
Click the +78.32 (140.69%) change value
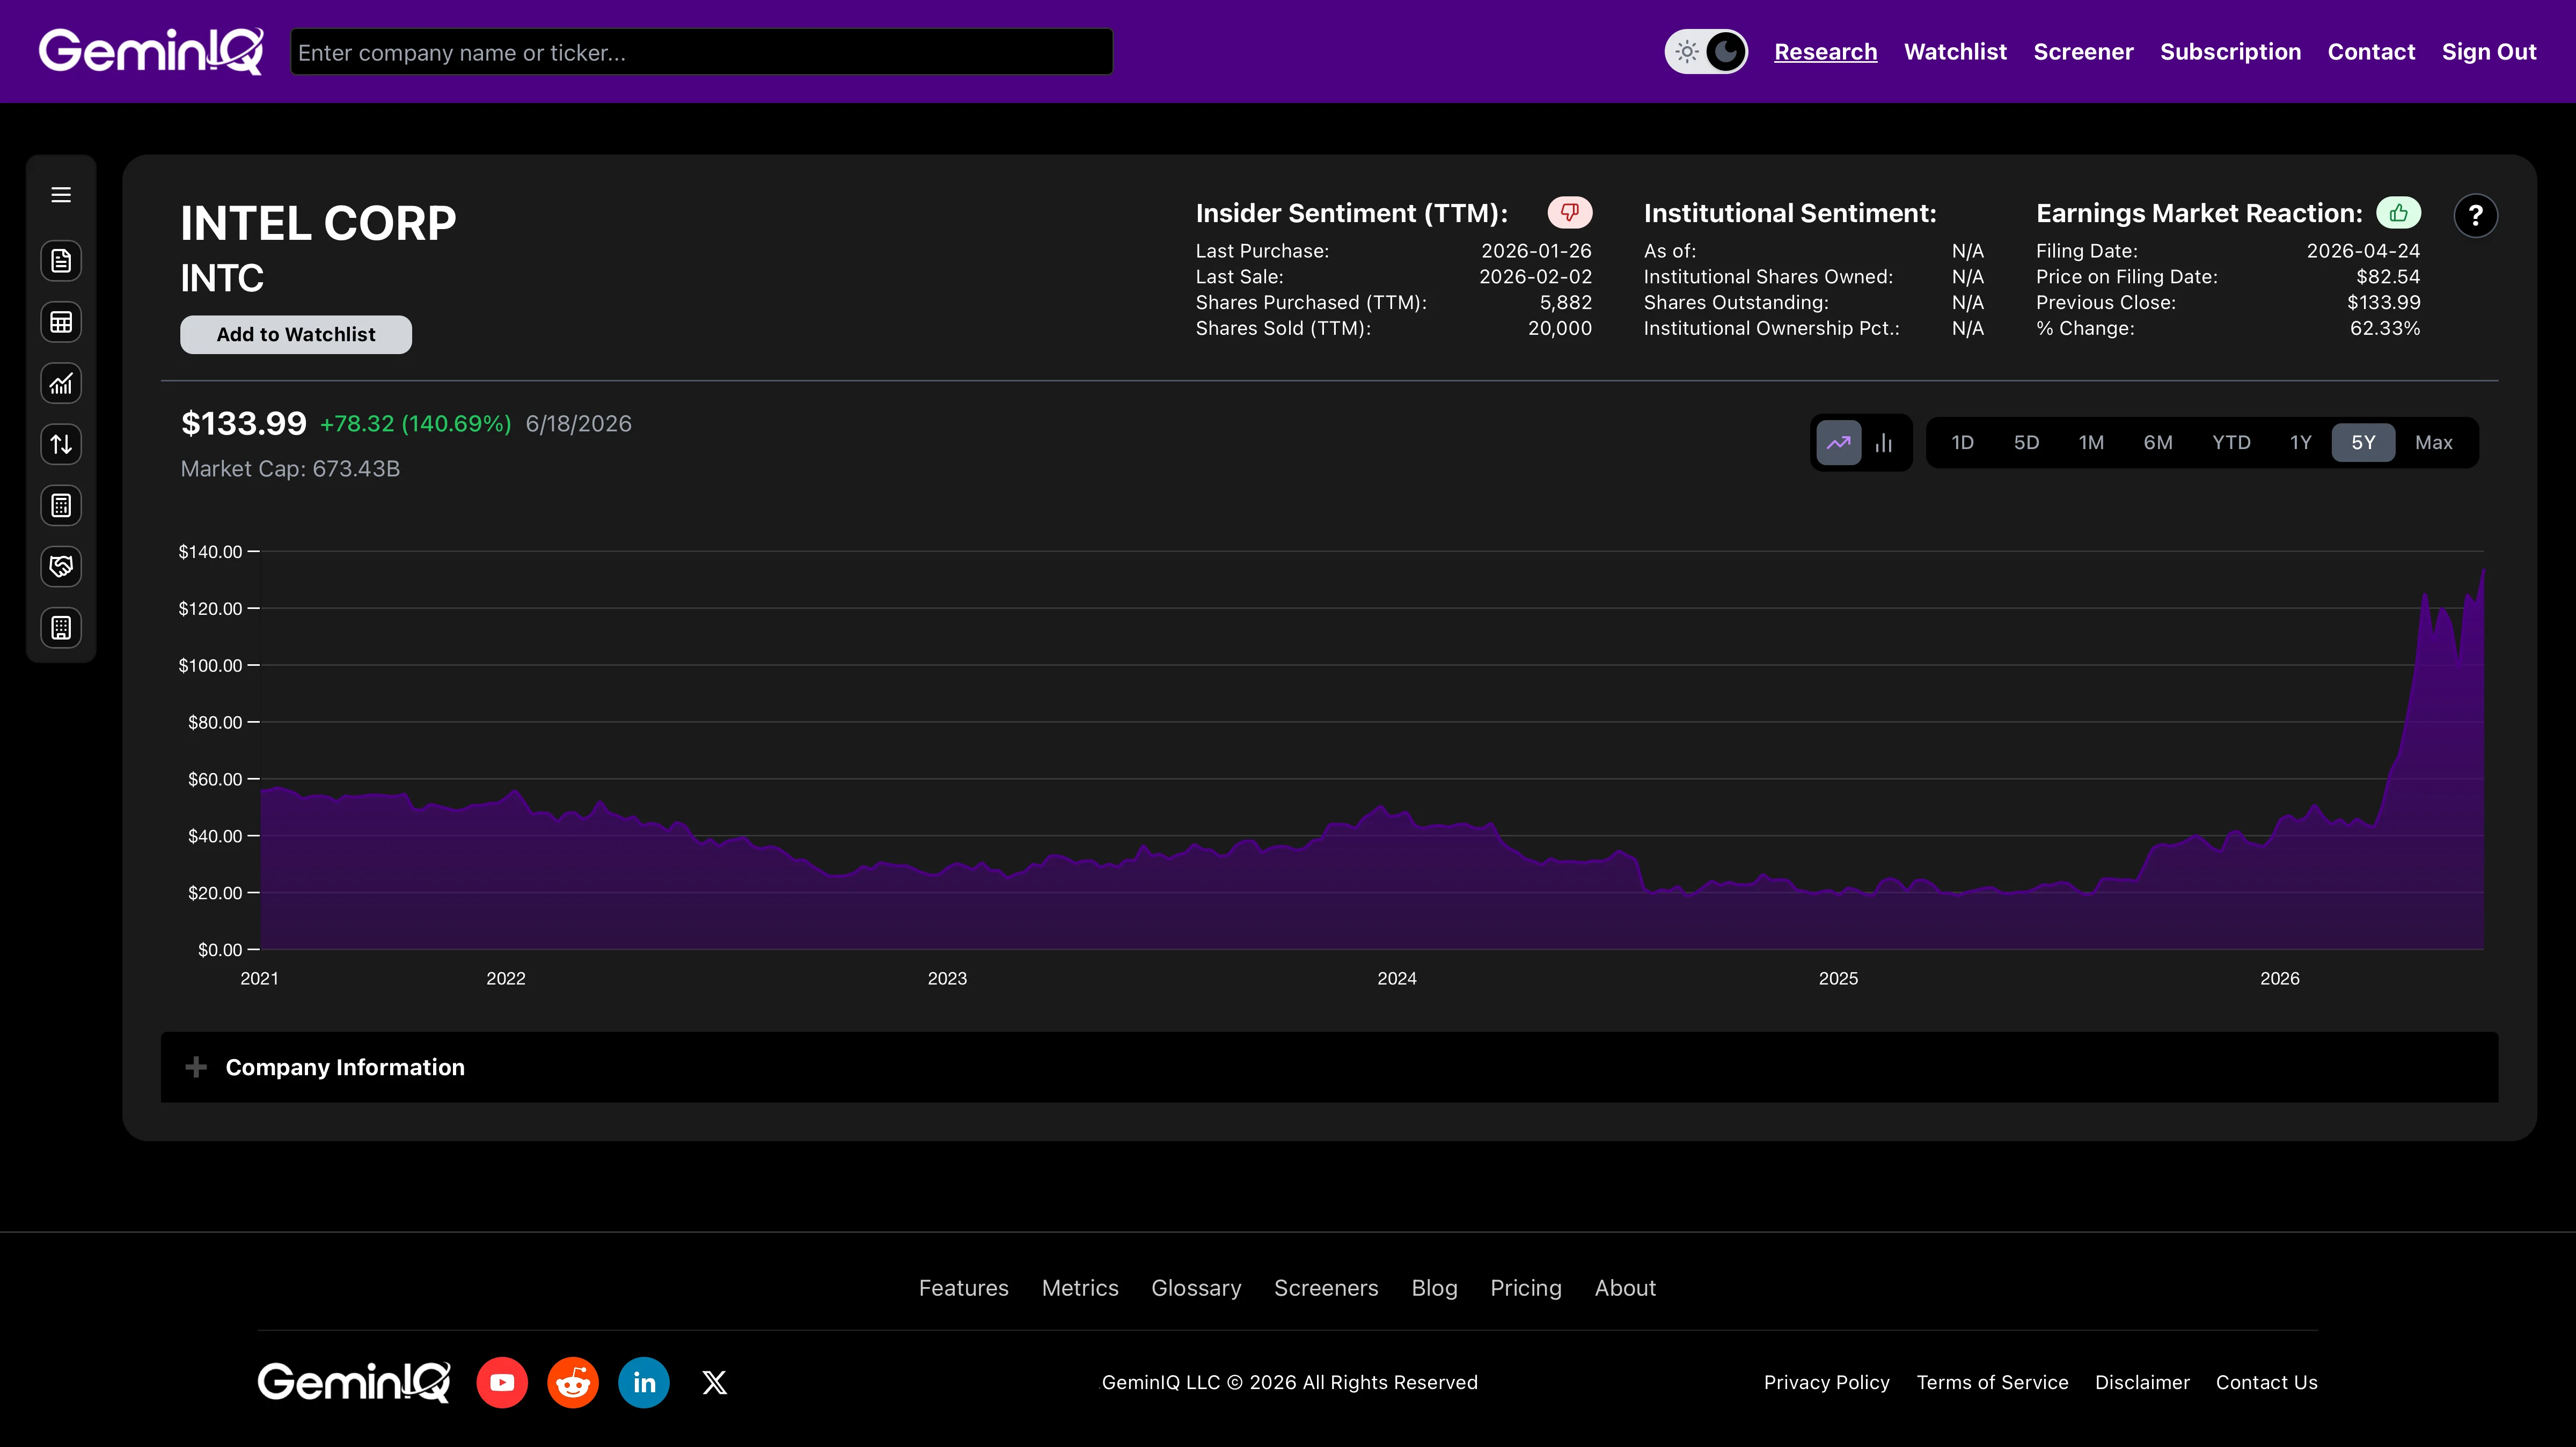[415, 423]
